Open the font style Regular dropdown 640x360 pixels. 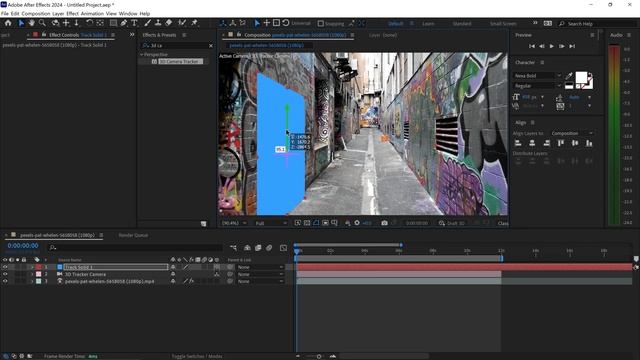[538, 86]
